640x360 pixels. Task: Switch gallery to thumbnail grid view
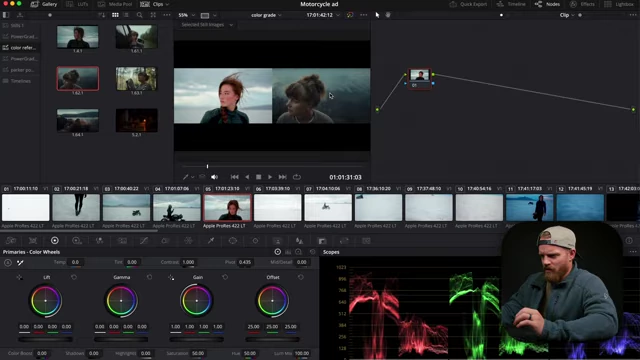click(115, 15)
